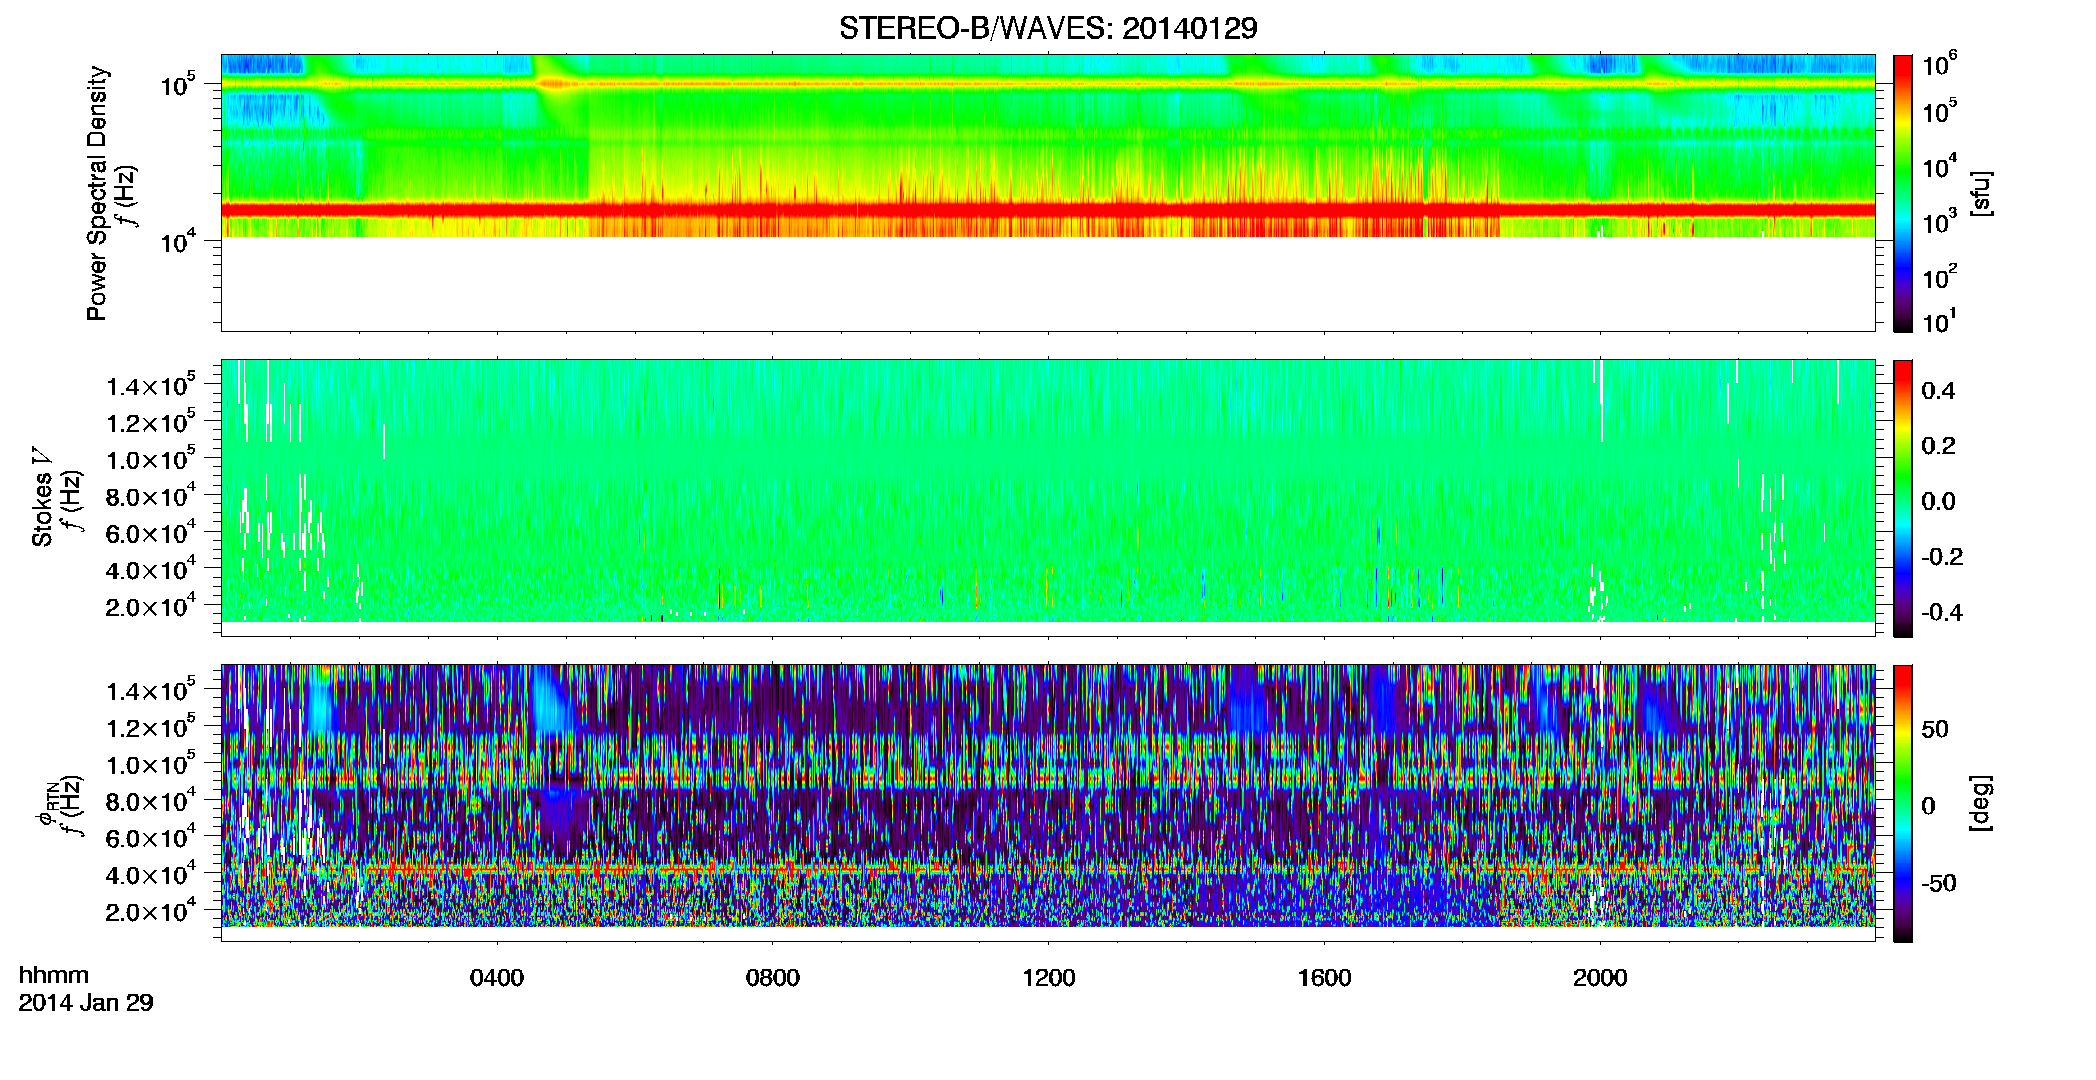The image size is (2096, 1080).
Task: Click the power spectral density colorbar
Action: 1903,193
